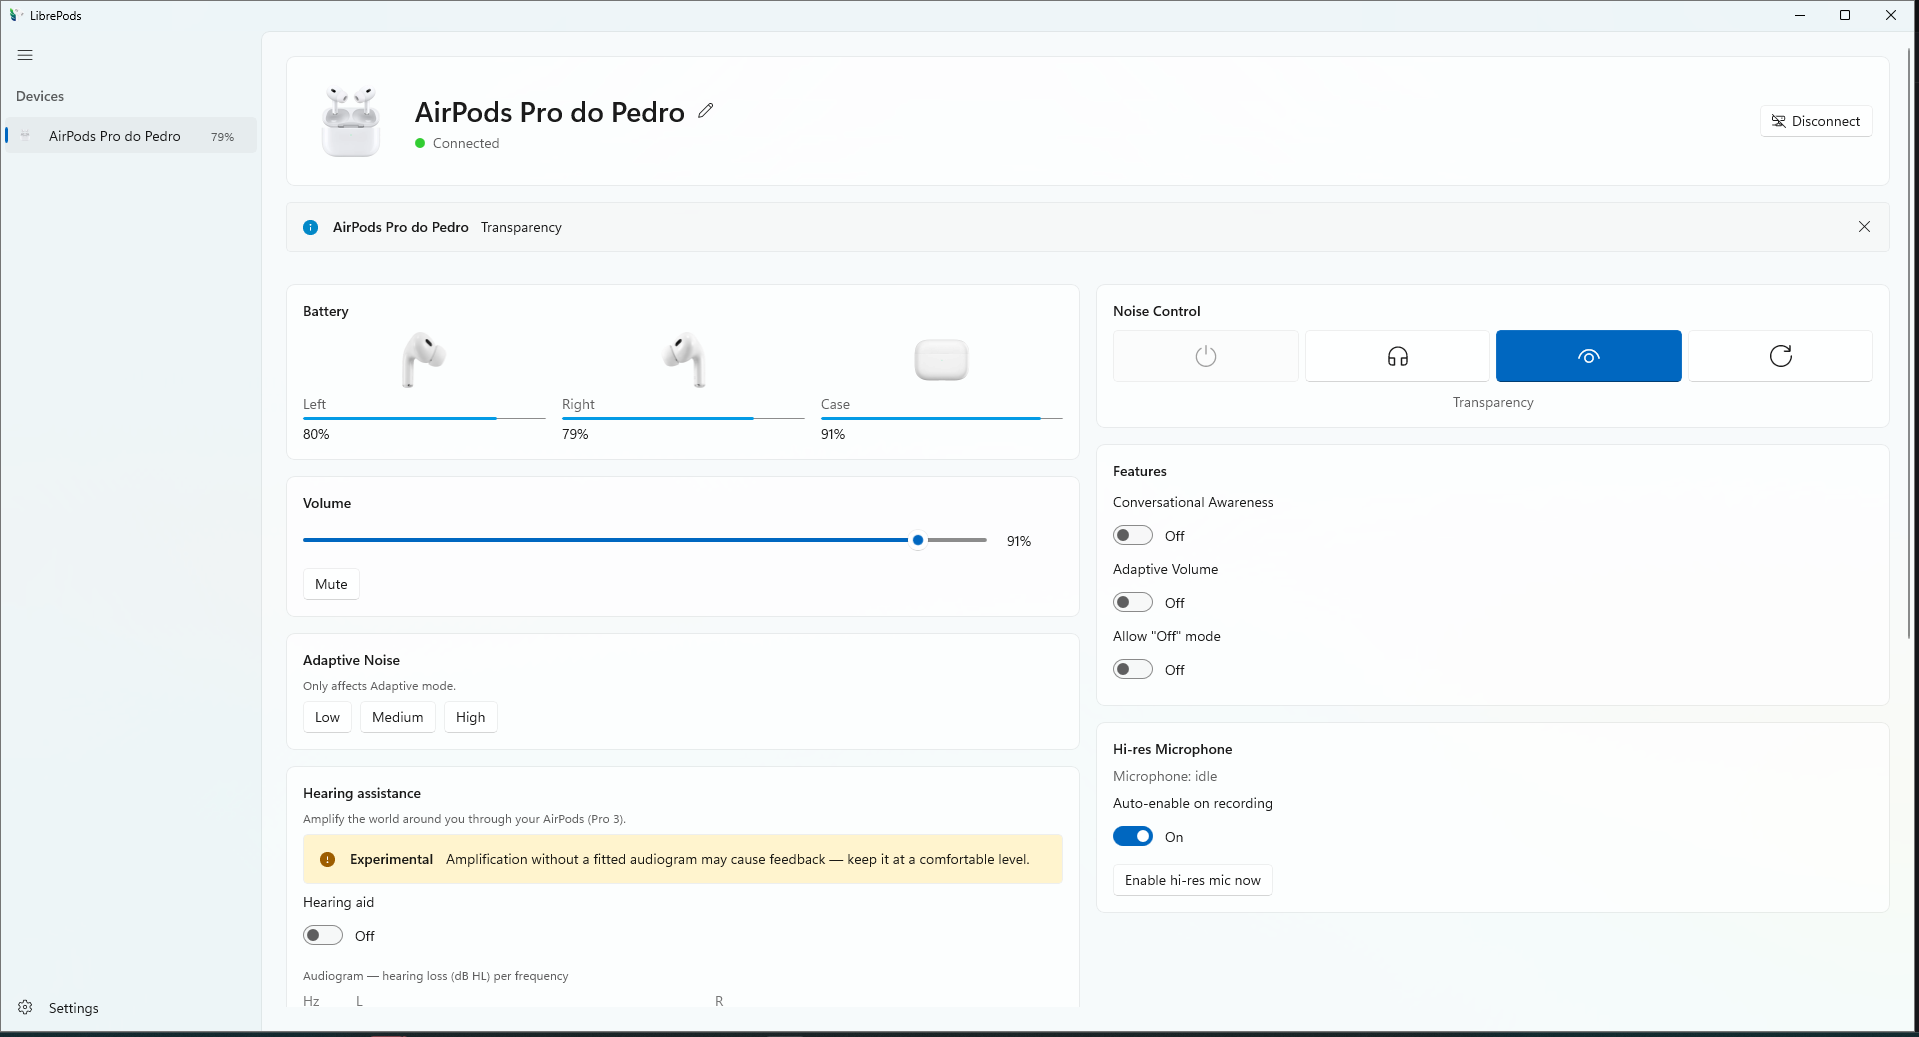The width and height of the screenshot is (1919, 1037).
Task: Minimize the LibrePods window
Action: (1800, 15)
